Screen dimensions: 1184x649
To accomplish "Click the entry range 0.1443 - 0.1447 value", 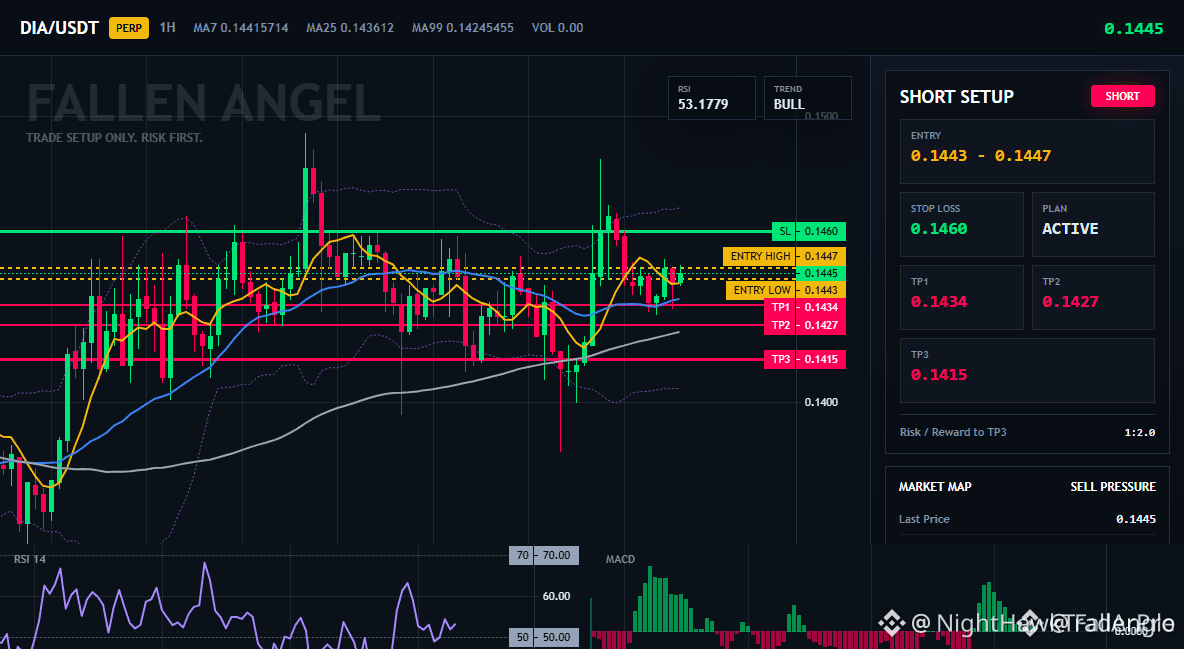I will tap(981, 156).
